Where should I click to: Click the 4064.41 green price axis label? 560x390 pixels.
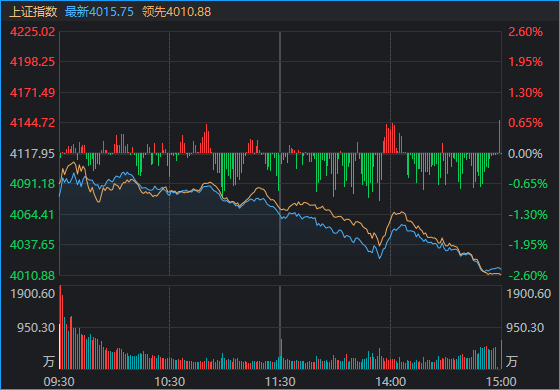(32, 215)
